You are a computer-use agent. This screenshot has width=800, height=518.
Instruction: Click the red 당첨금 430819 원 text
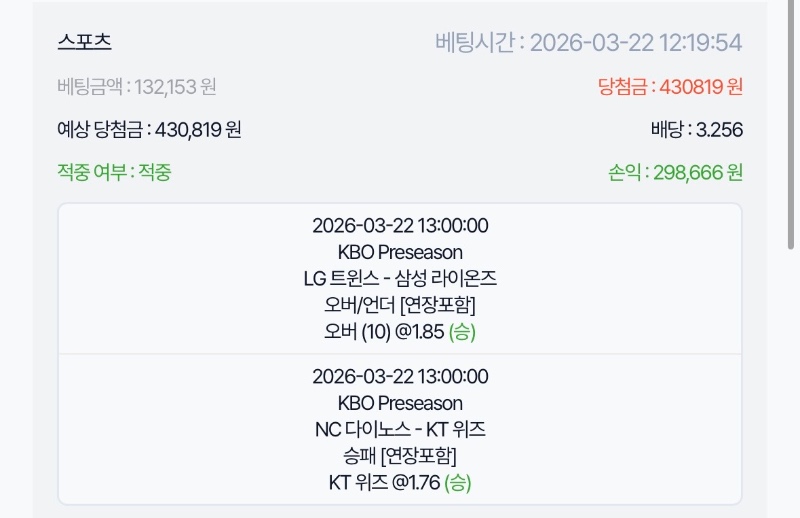[670, 87]
